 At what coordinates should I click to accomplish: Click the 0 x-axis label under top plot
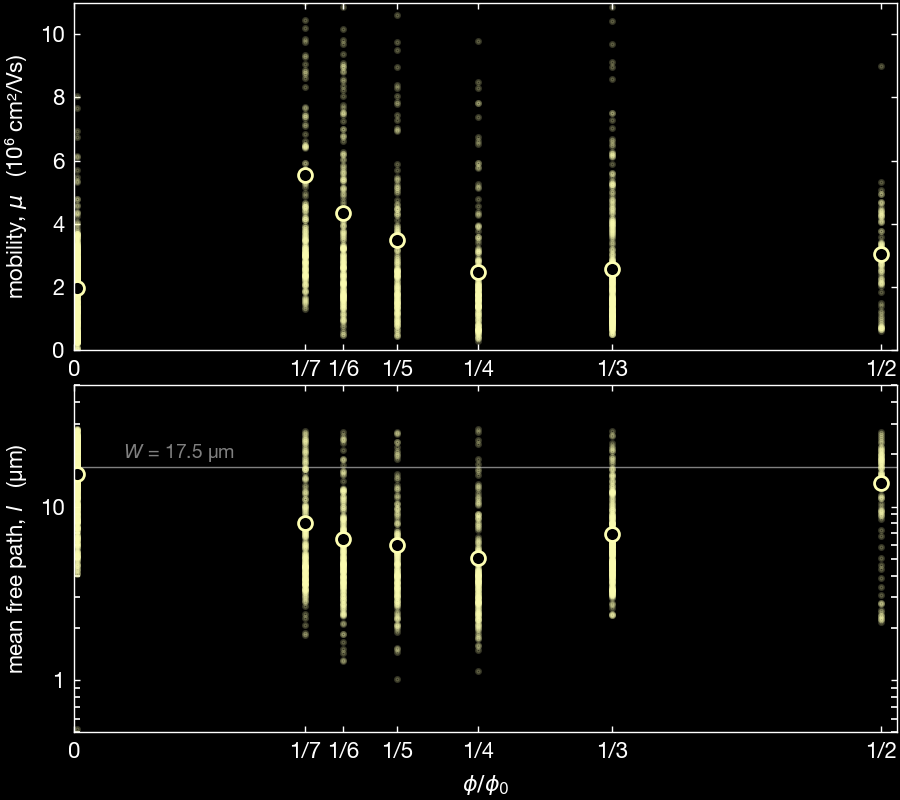coord(74,368)
